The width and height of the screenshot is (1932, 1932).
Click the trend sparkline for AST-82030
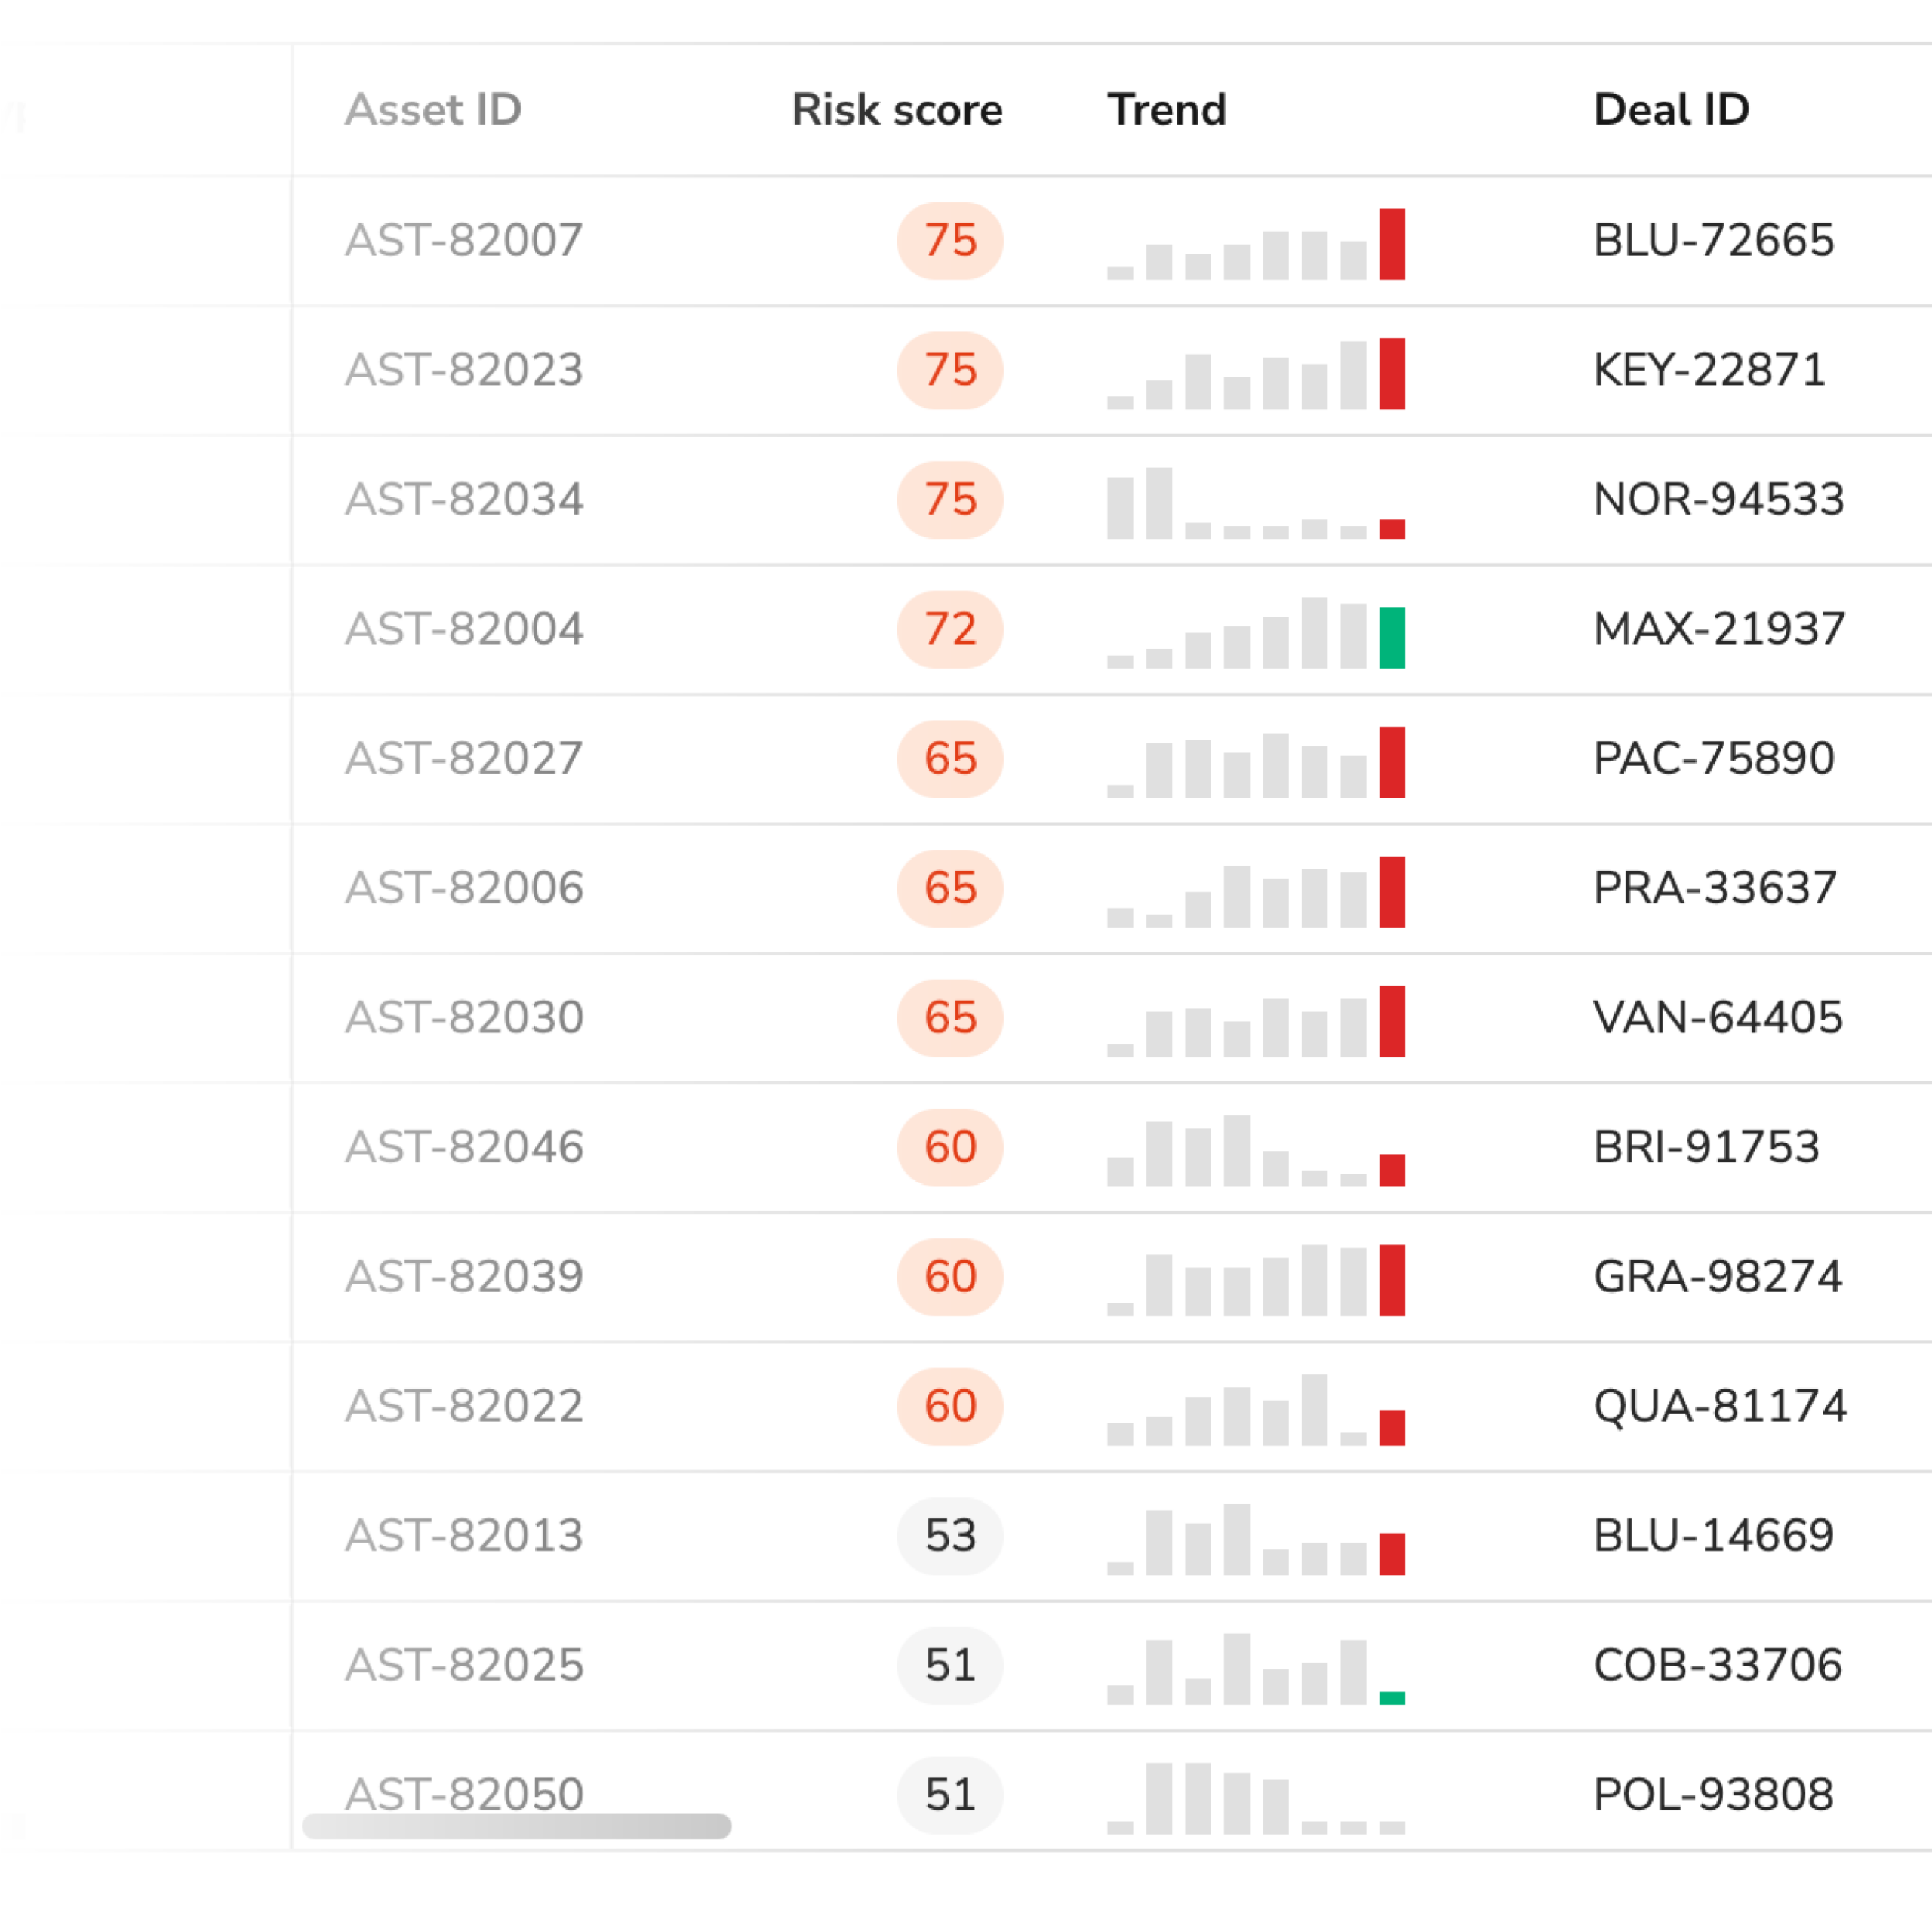1256,1021
